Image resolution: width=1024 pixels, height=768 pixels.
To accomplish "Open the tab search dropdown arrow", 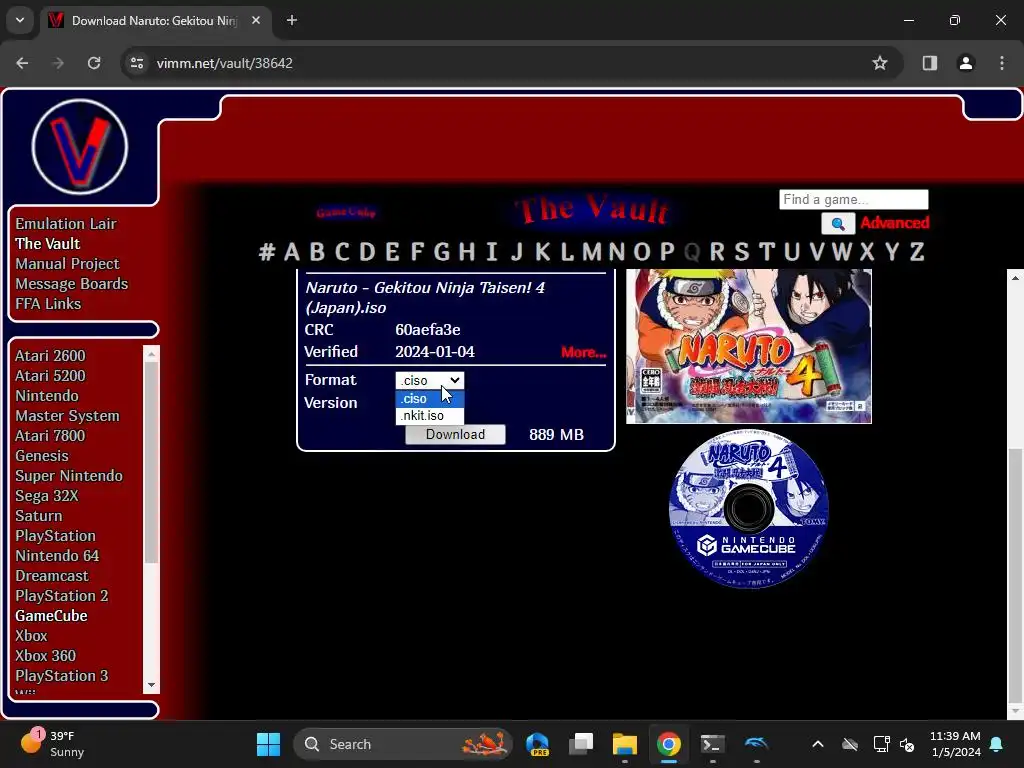I will click(x=20, y=20).
